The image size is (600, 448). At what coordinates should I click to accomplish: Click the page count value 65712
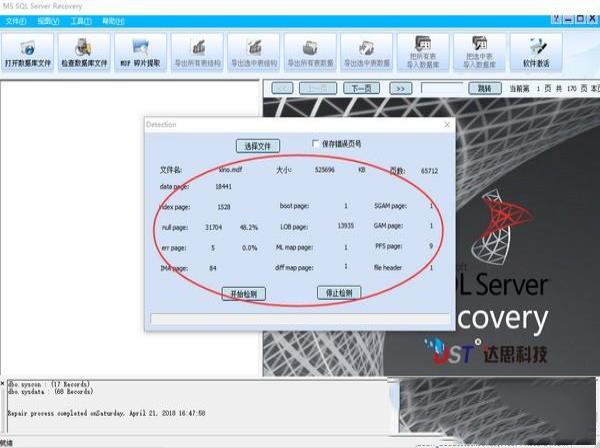tap(429, 171)
